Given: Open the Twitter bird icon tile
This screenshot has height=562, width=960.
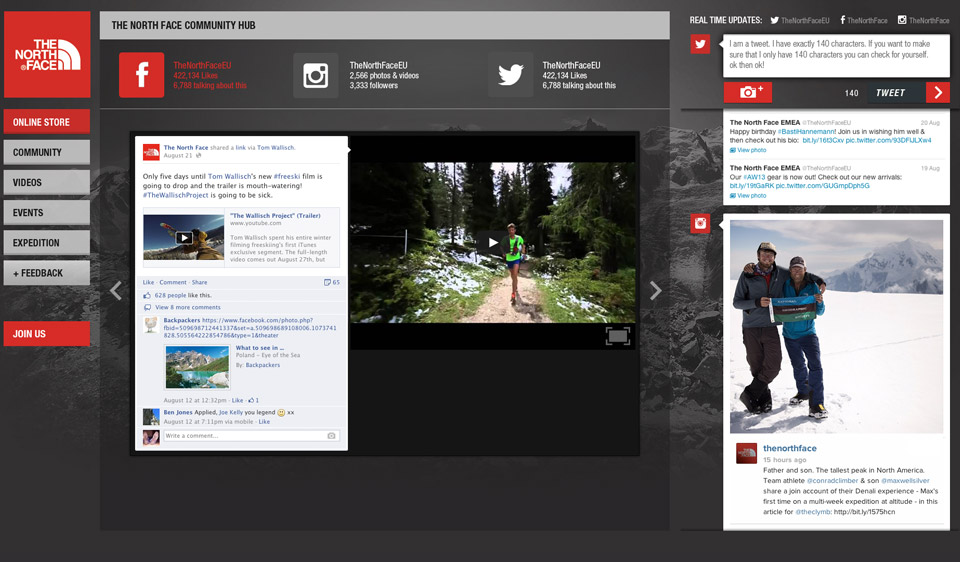Looking at the screenshot, I should coord(511,75).
